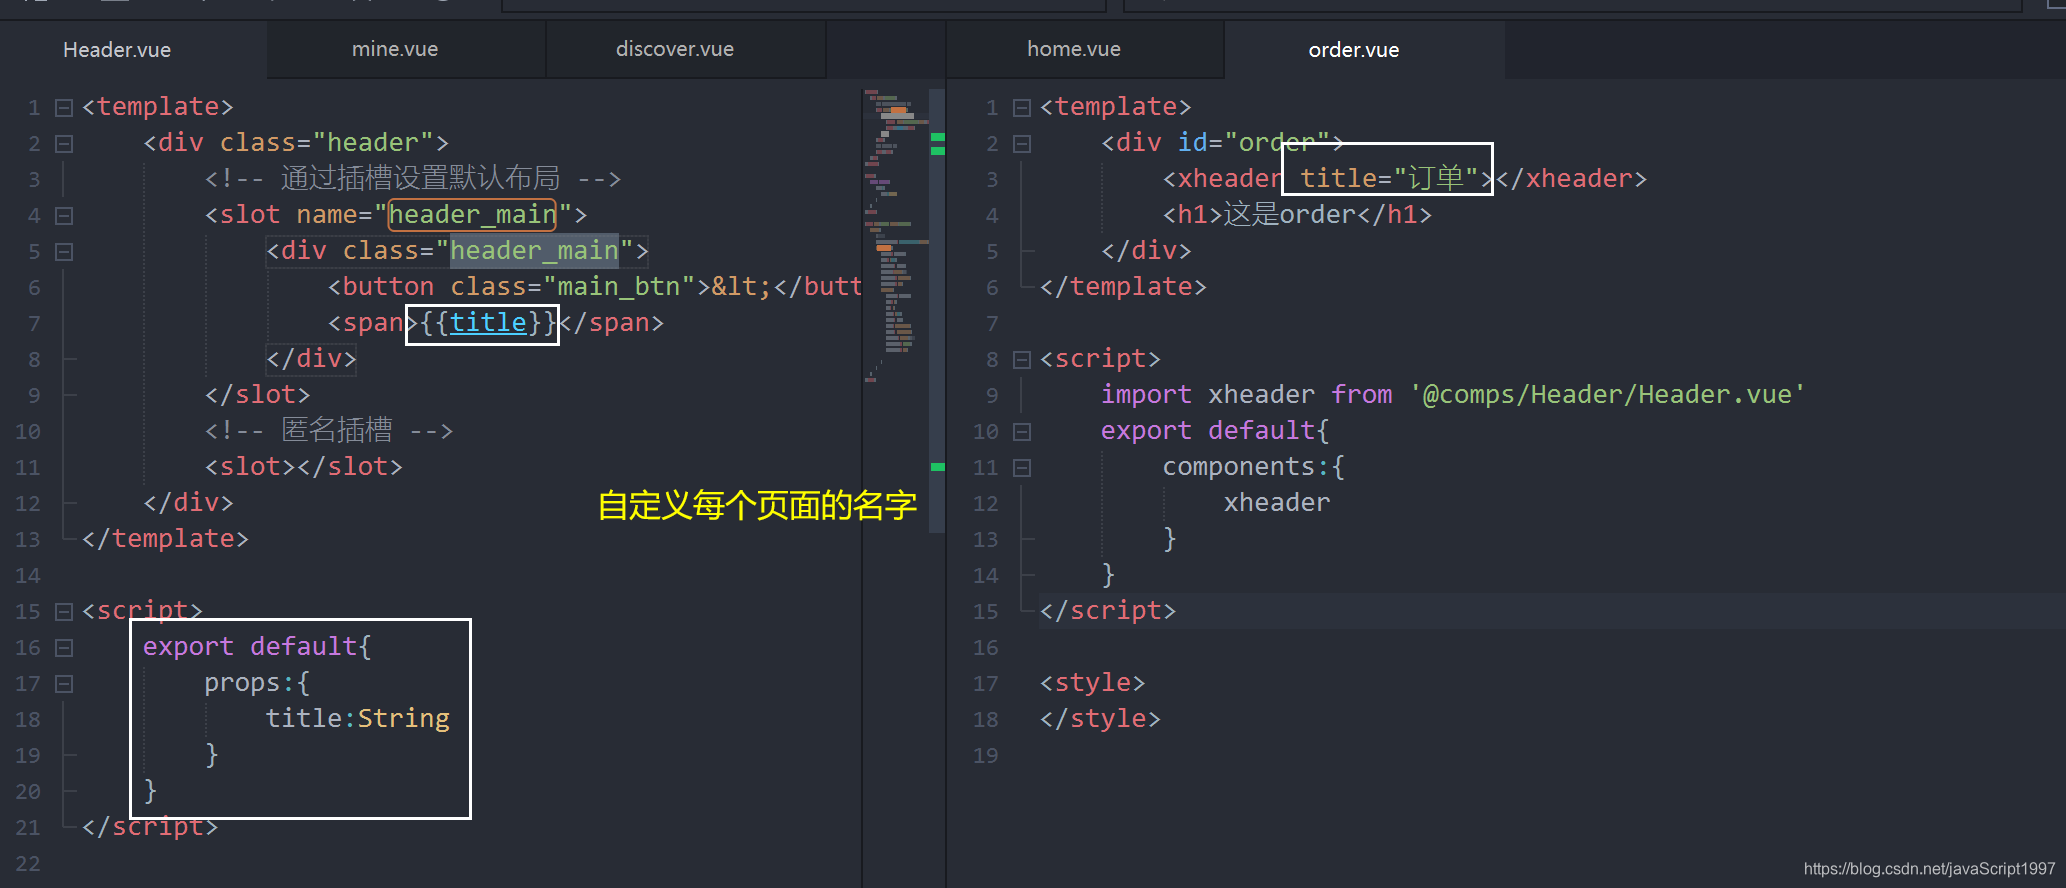
Task: Click the 通过插槽设置默认布局 comment
Action: (x=413, y=178)
